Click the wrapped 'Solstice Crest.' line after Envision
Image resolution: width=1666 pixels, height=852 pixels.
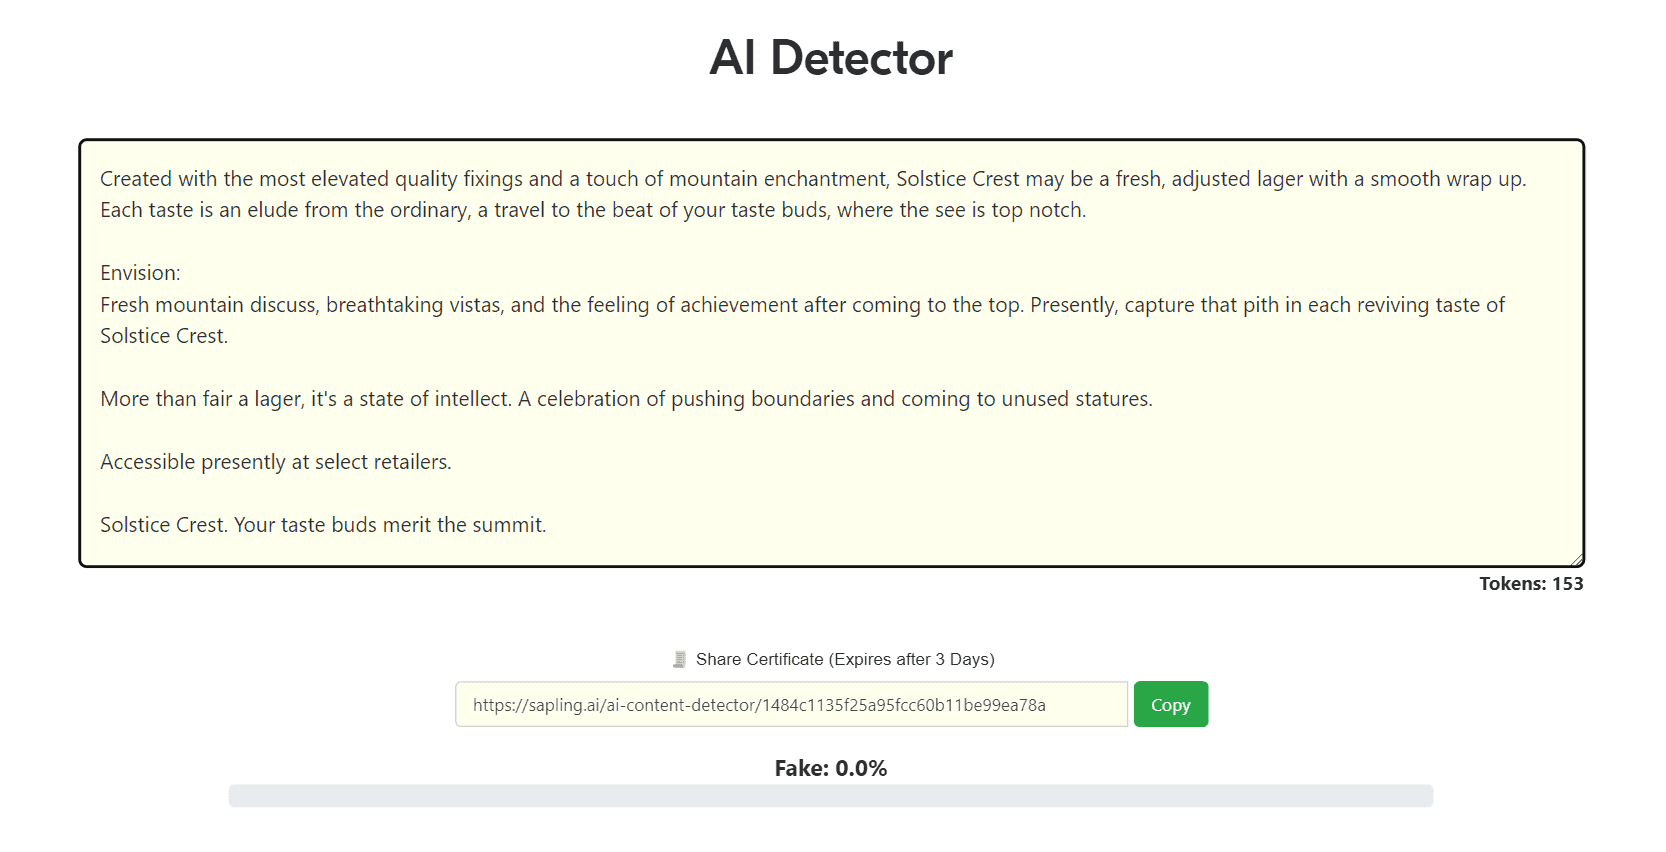pos(164,336)
